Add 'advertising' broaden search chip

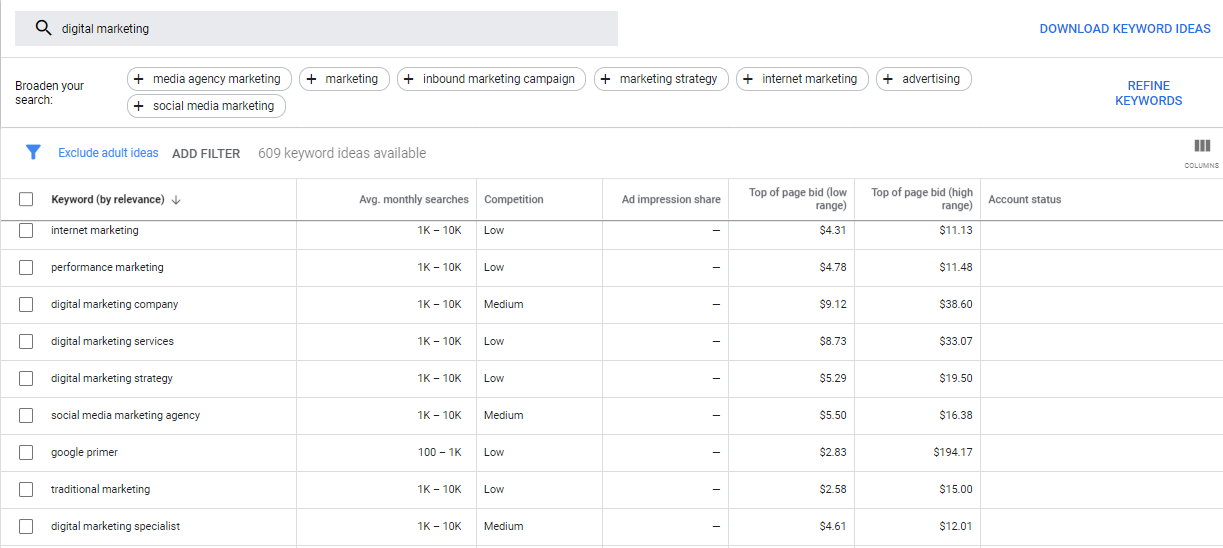(923, 79)
